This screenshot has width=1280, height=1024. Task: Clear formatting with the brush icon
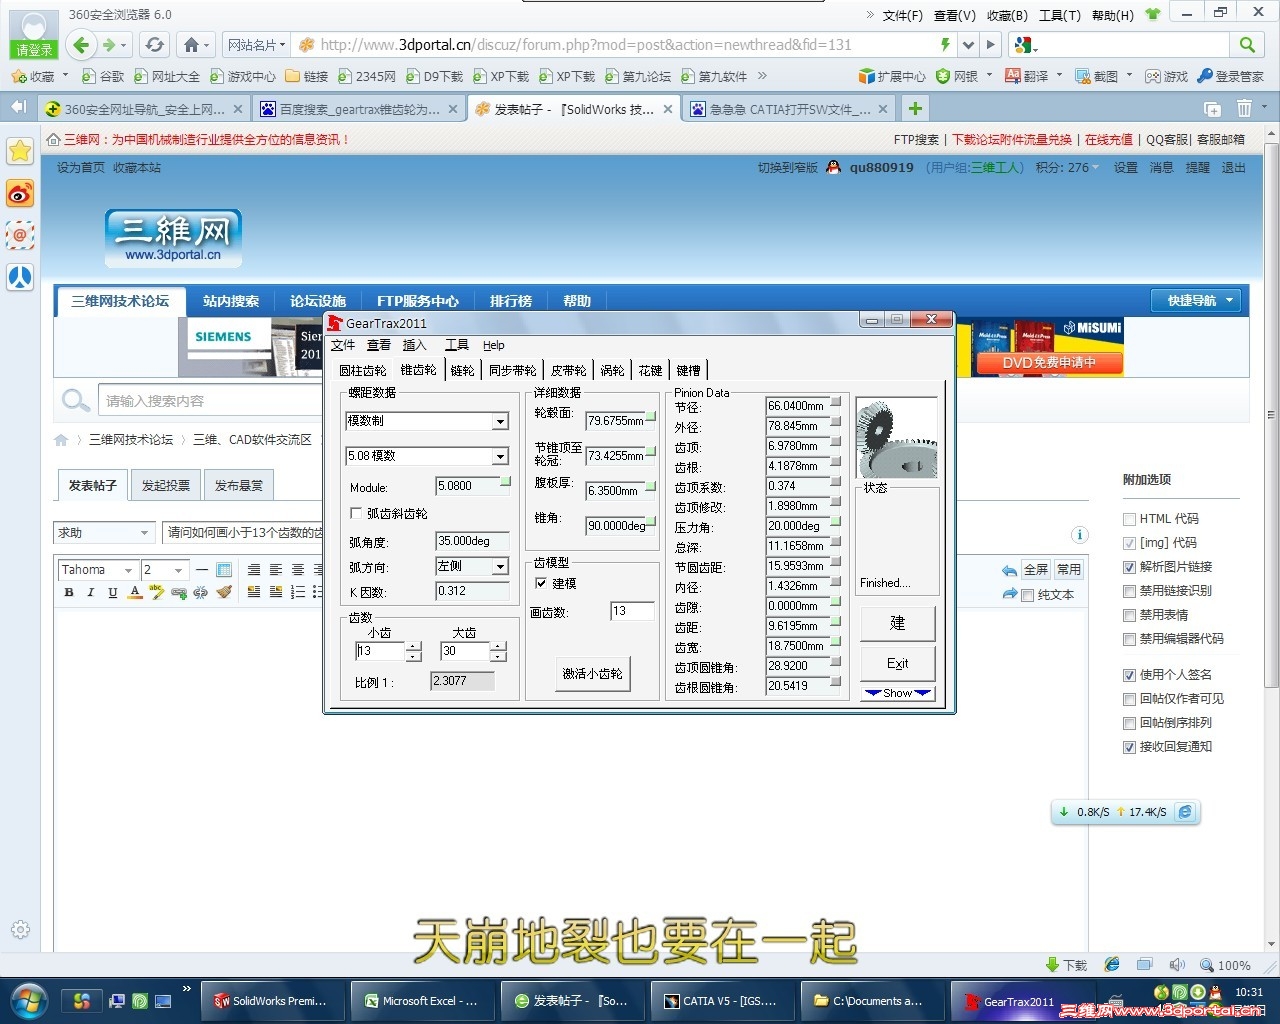(x=224, y=592)
